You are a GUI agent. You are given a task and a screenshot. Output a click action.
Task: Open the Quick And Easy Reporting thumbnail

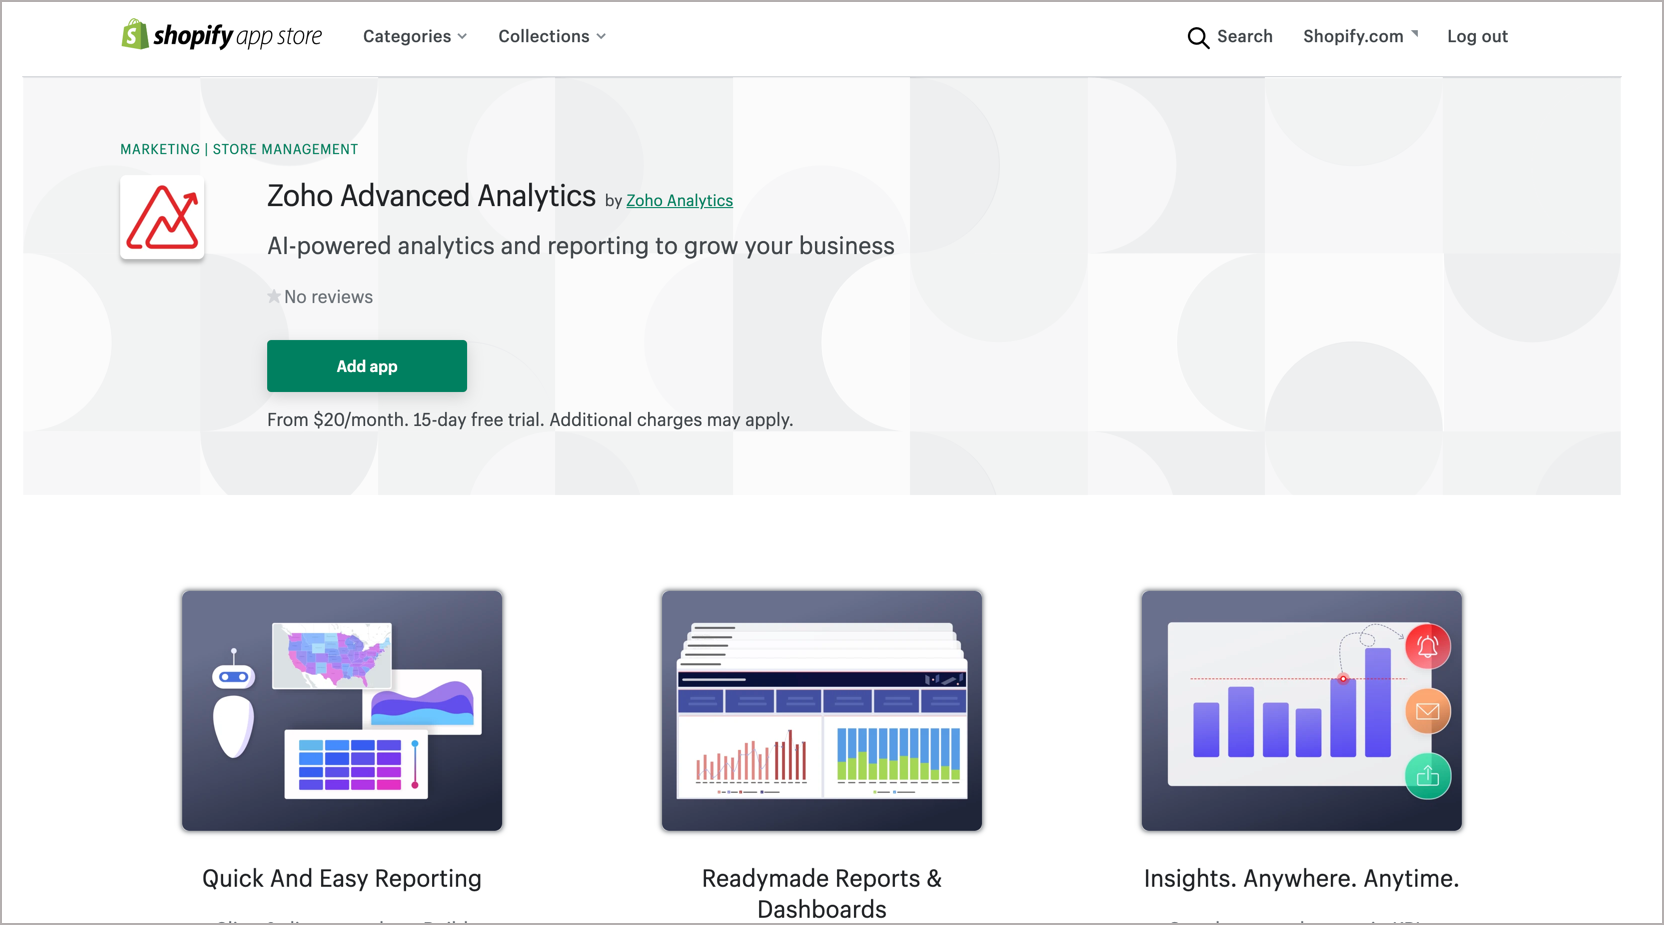342,710
